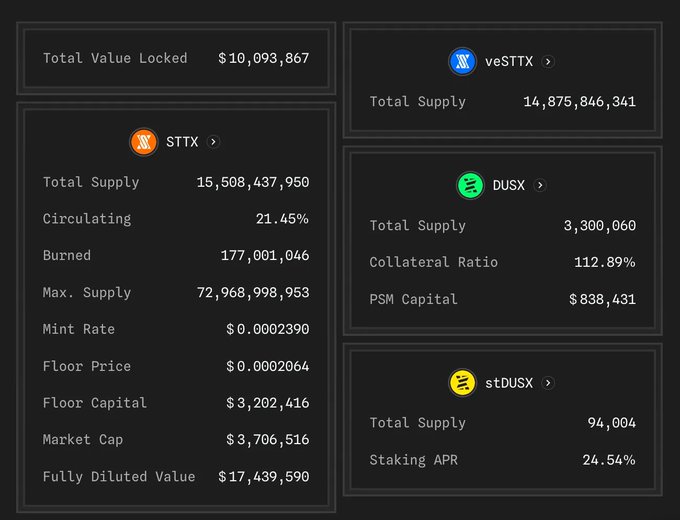
Task: Click the Fully Diluted Value figure
Action: (x=264, y=476)
